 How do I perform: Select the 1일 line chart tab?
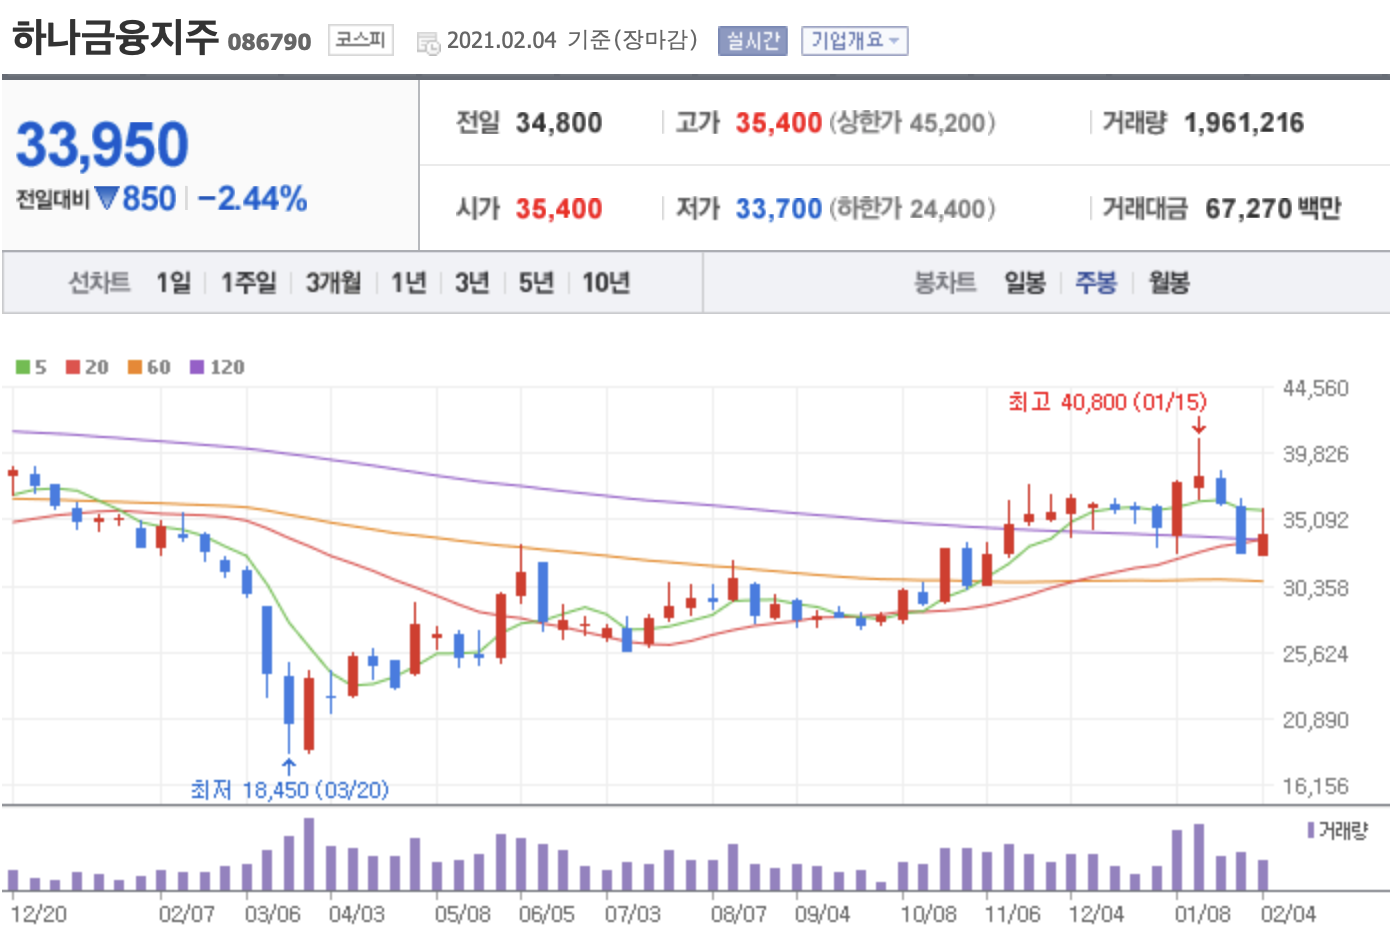pyautogui.click(x=173, y=283)
